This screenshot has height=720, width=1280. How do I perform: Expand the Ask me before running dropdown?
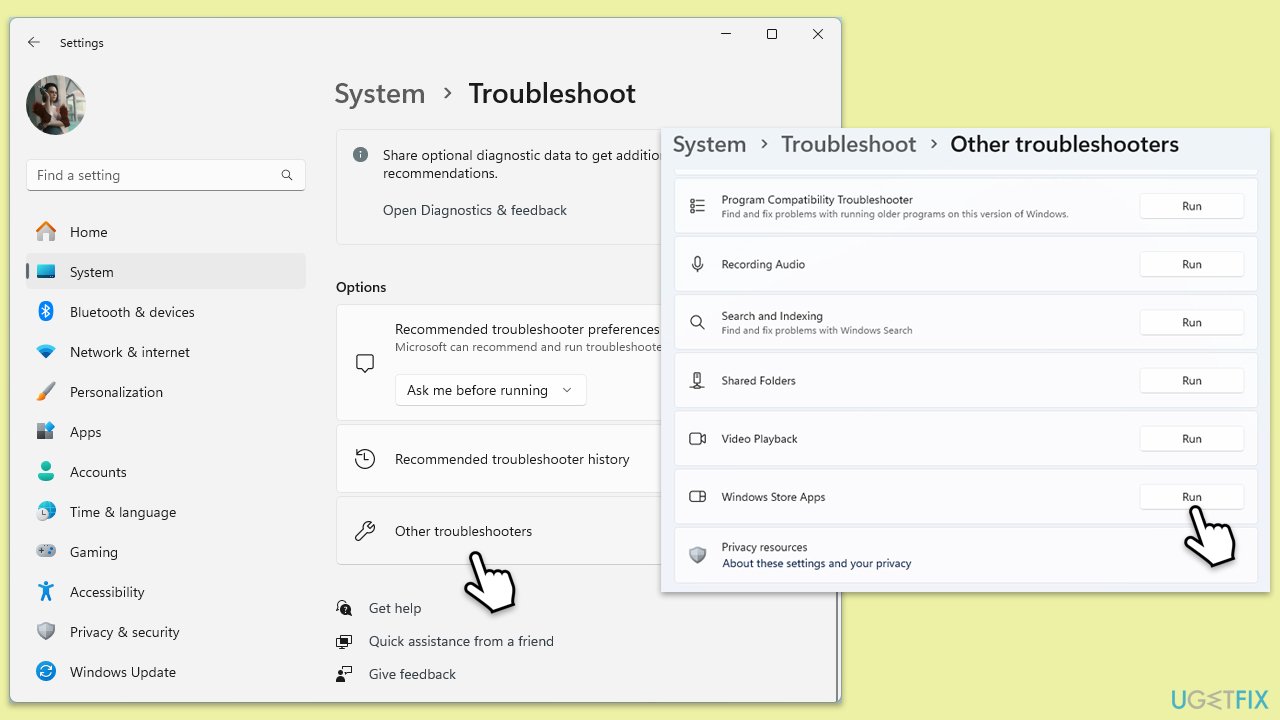pyautogui.click(x=490, y=390)
